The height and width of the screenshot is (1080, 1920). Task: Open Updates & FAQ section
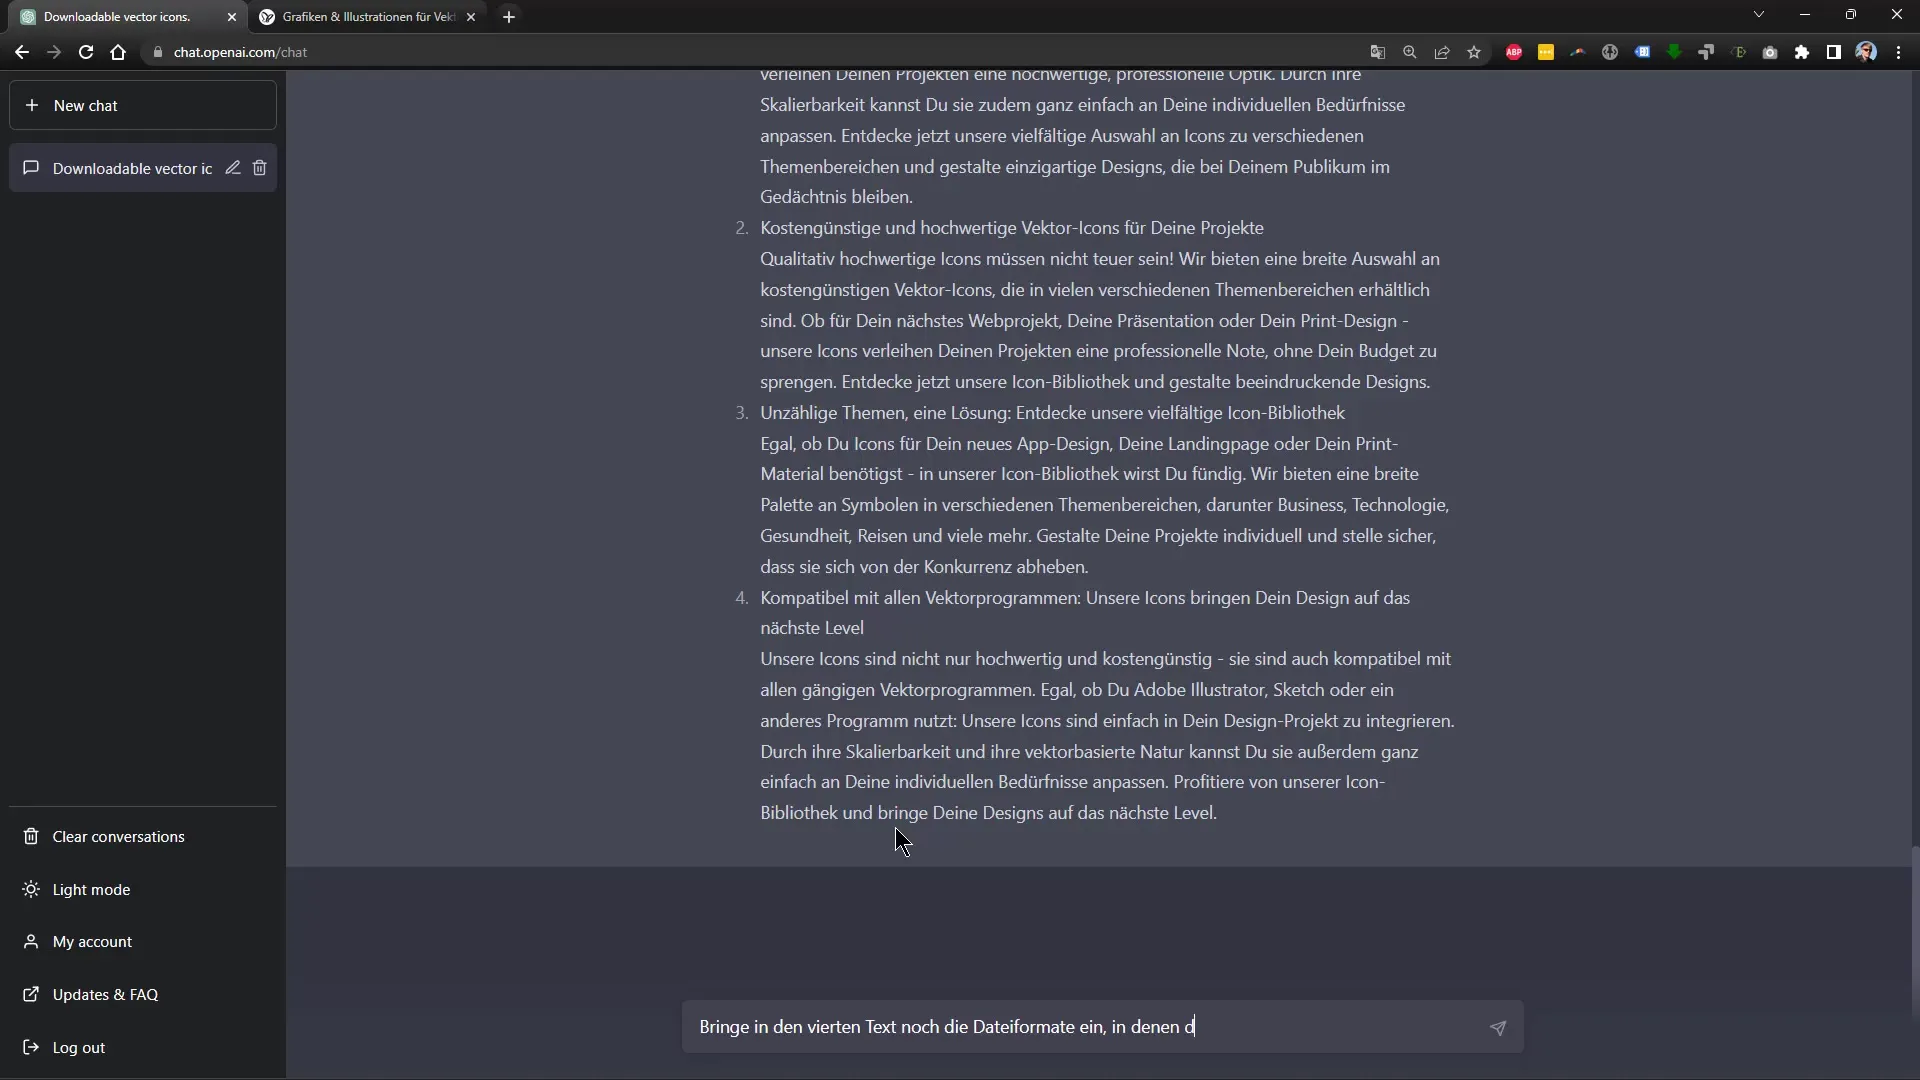[104, 993]
